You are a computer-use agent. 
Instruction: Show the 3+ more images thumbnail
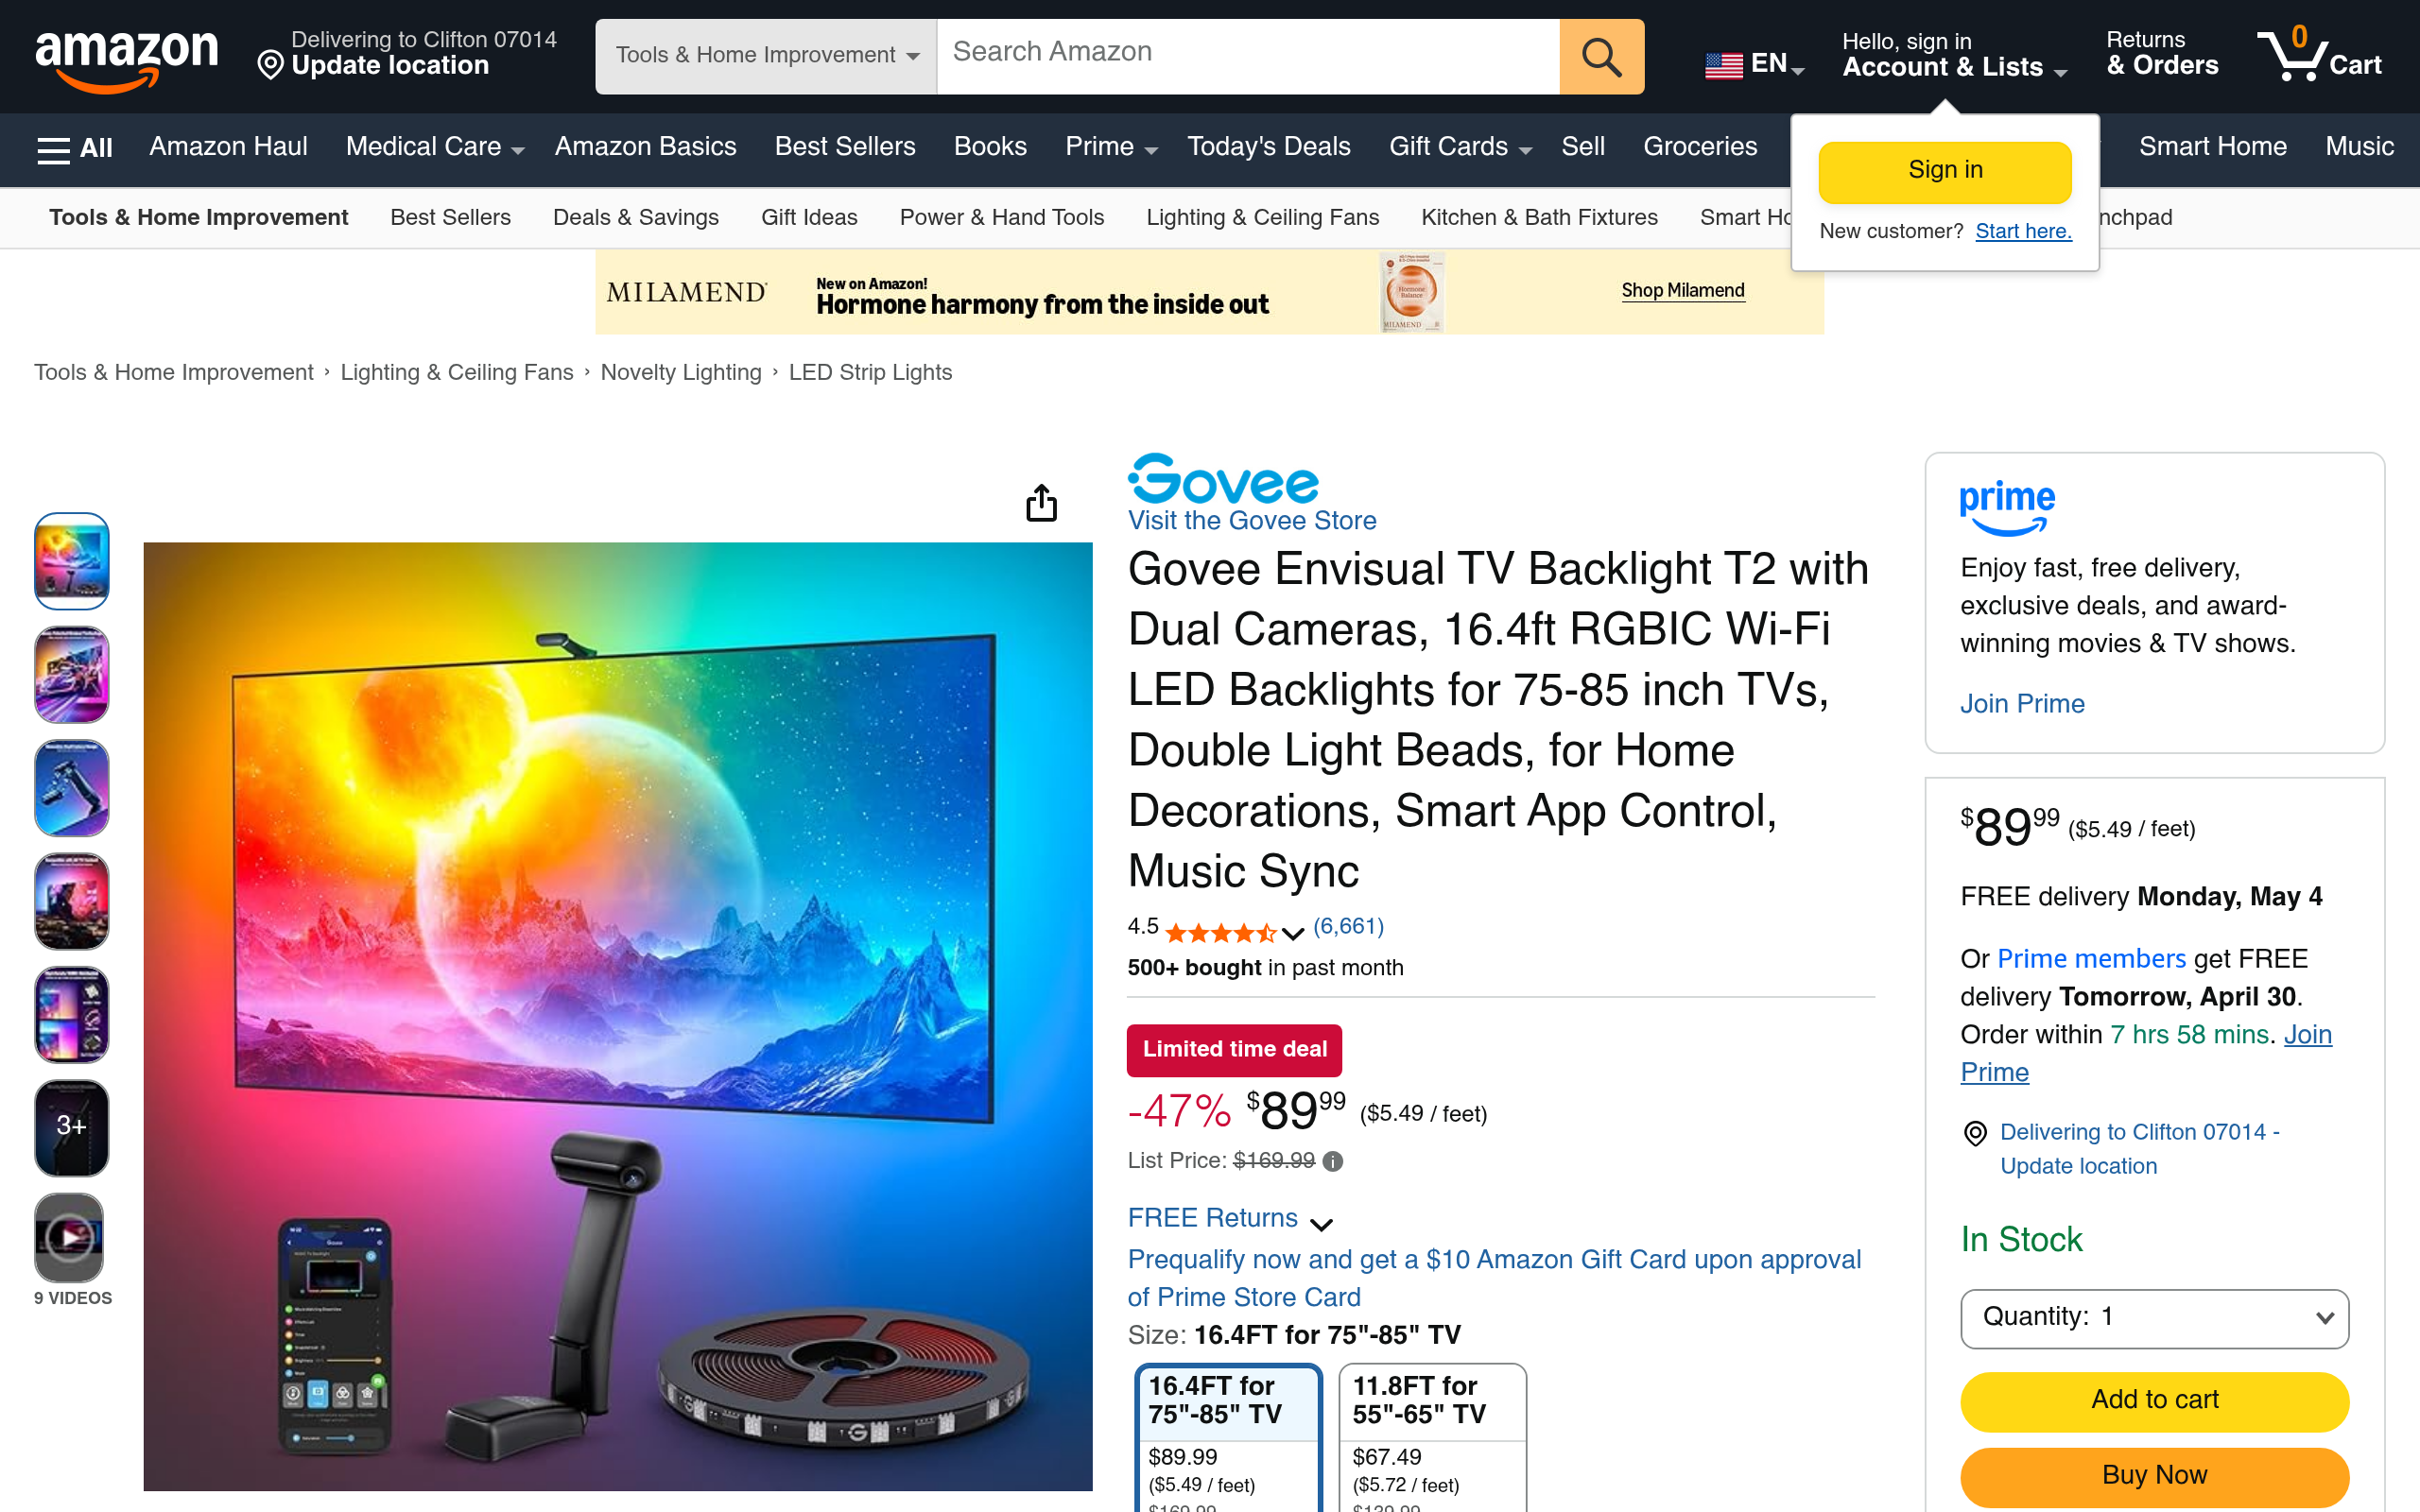point(71,1127)
